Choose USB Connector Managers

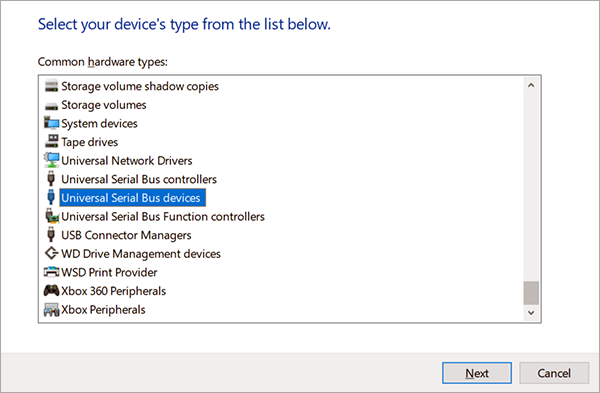tap(126, 235)
